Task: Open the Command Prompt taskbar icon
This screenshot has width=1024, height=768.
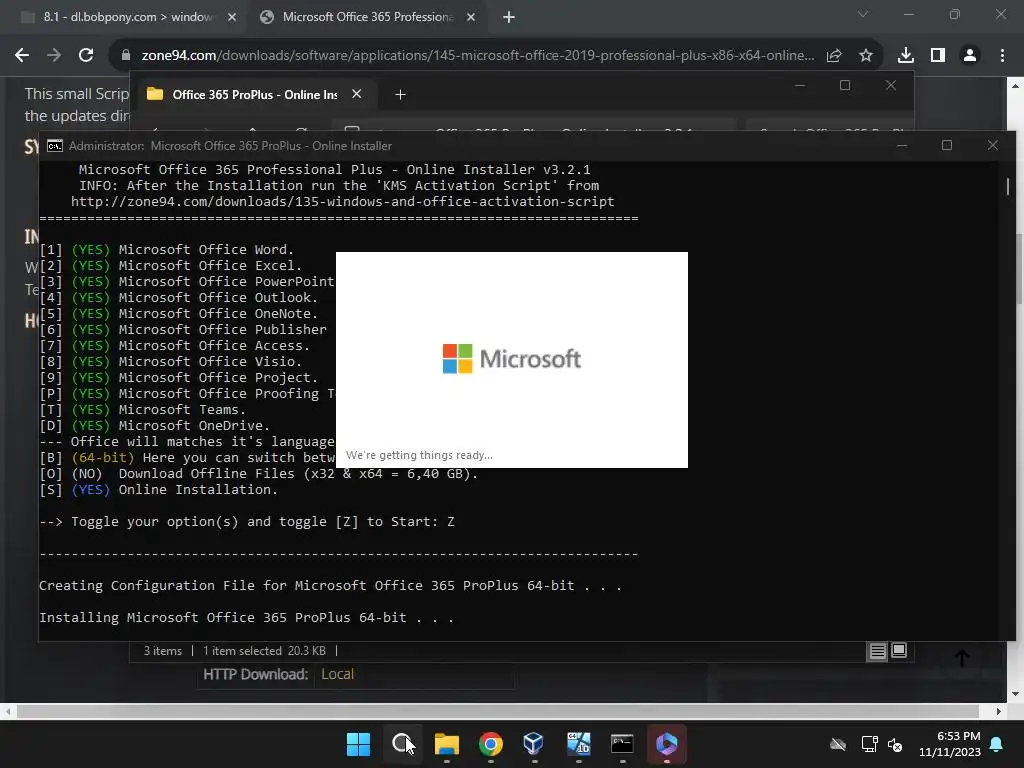Action: [622, 744]
